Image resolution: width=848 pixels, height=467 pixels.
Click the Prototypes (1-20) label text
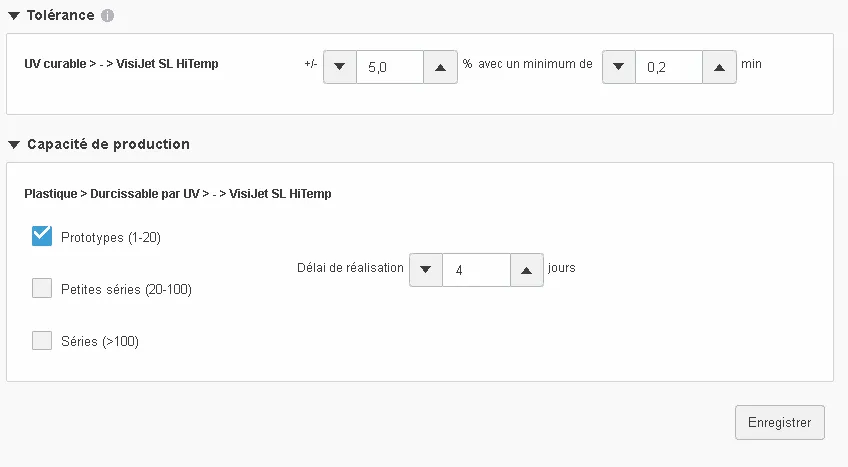111,238
